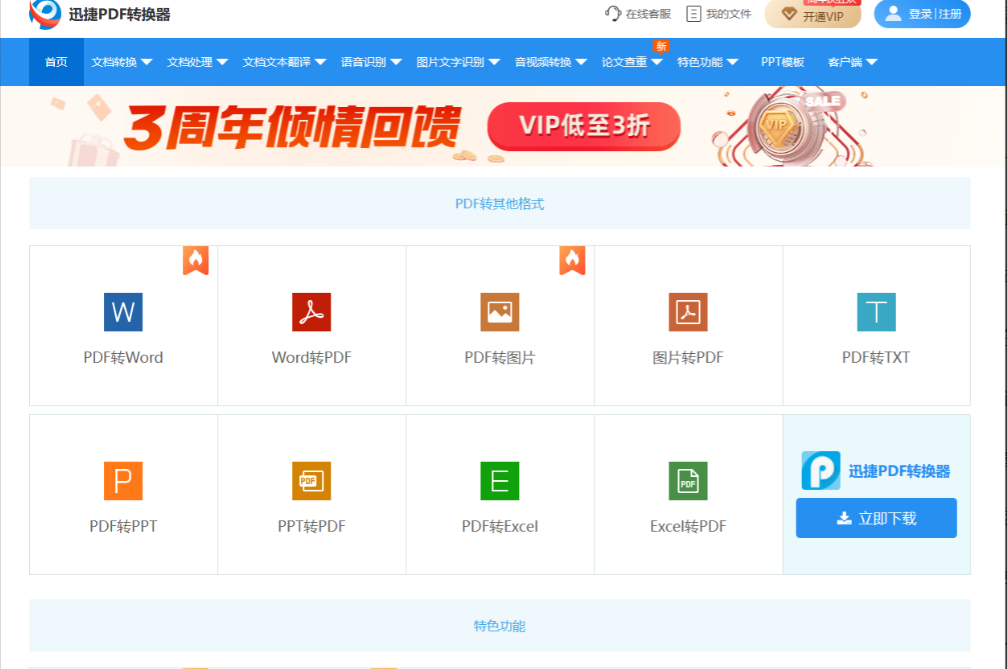Open the PPT模板 menu item
This screenshot has height=669, width=1007.
tap(782, 62)
